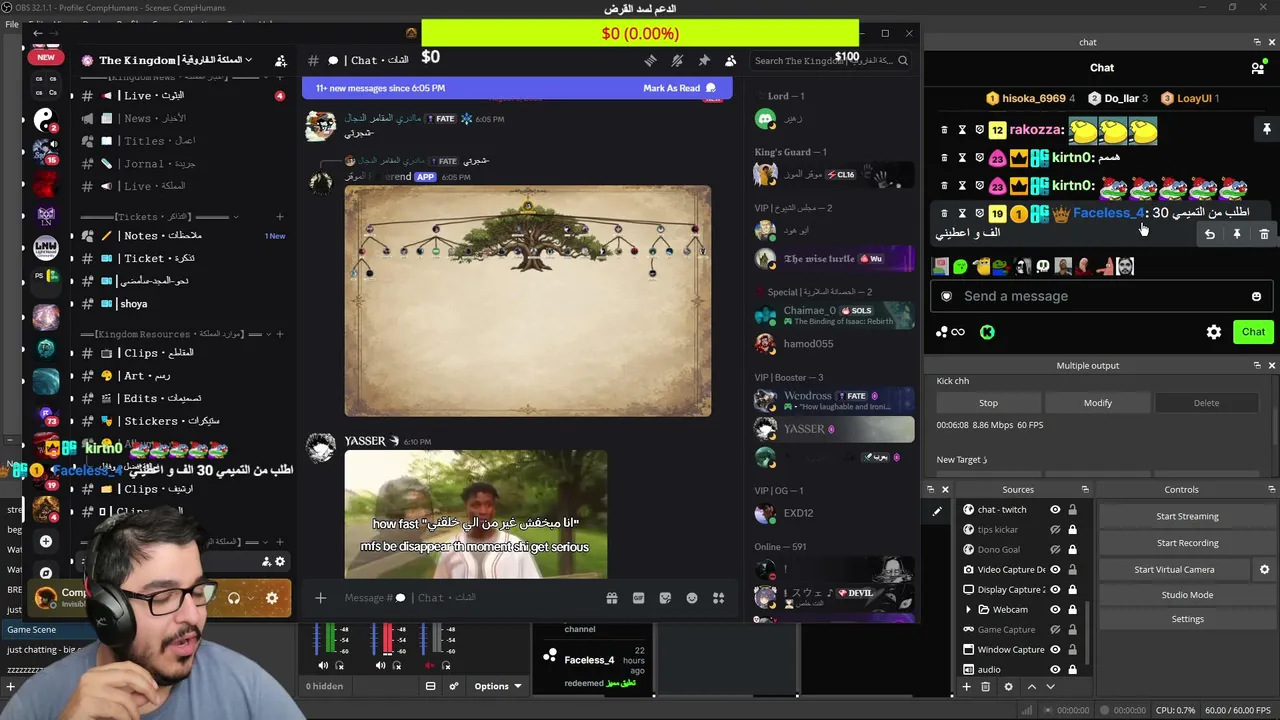This screenshot has width=1280, height=720.
Task: Delete the Faceless_4 message via hover toolbar
Action: [x=1264, y=234]
